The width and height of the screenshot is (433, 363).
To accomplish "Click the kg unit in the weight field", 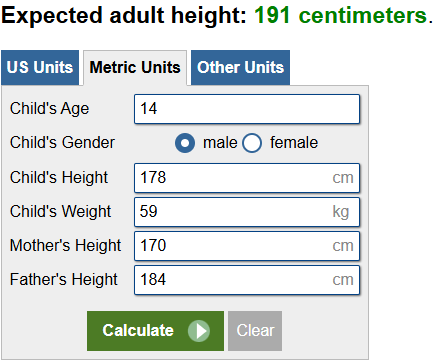I will [341, 212].
